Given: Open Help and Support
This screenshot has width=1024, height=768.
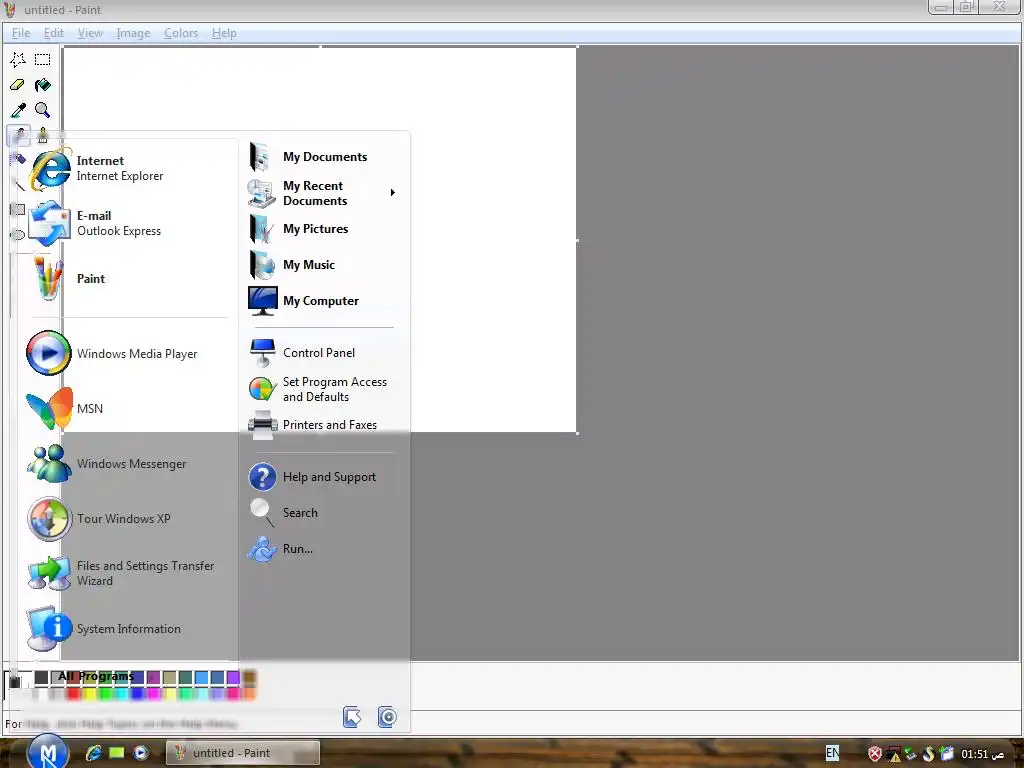Looking at the screenshot, I should tap(323, 477).
